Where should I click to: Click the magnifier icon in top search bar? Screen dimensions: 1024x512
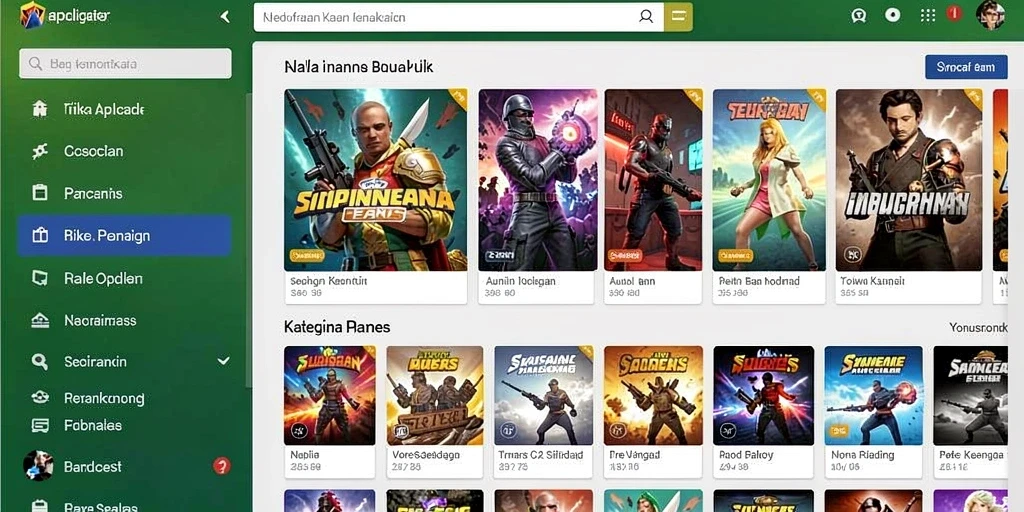pos(646,17)
